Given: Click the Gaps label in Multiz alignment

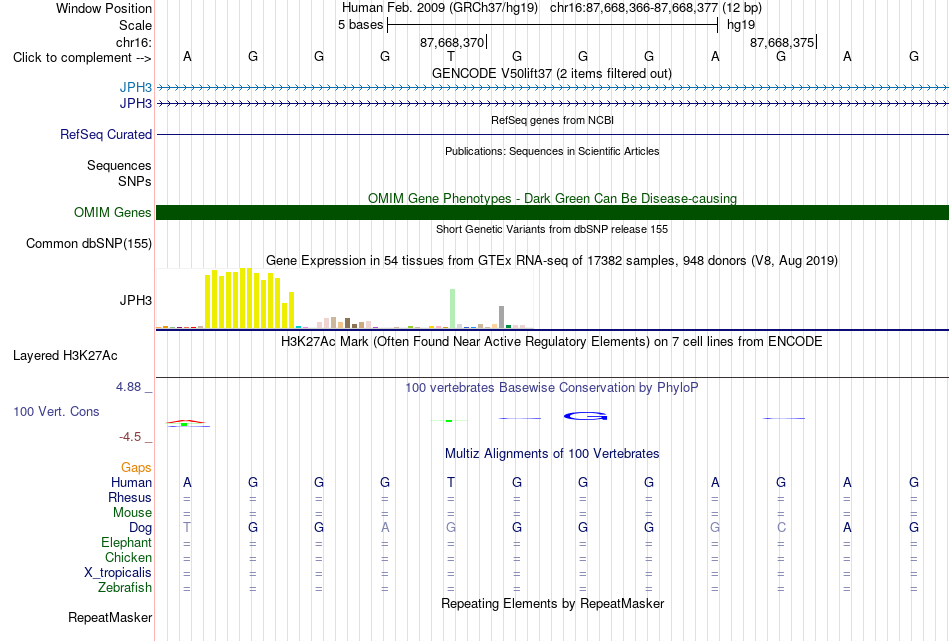Looking at the screenshot, I should coord(136,467).
